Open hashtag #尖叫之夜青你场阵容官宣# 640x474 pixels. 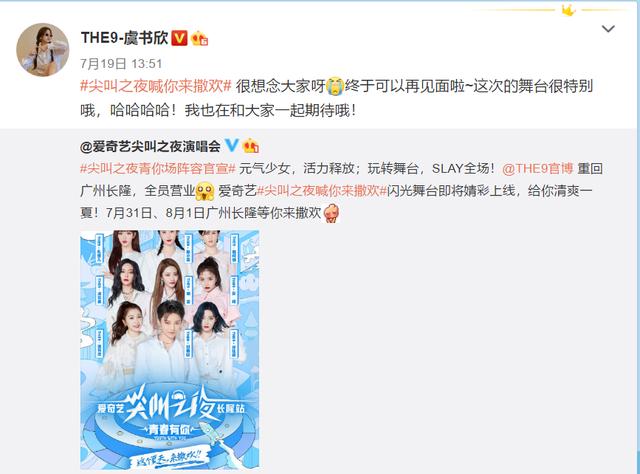[158, 169]
